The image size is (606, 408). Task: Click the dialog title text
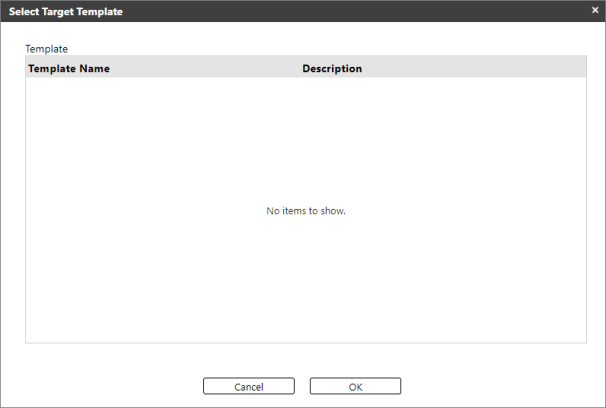point(66,11)
